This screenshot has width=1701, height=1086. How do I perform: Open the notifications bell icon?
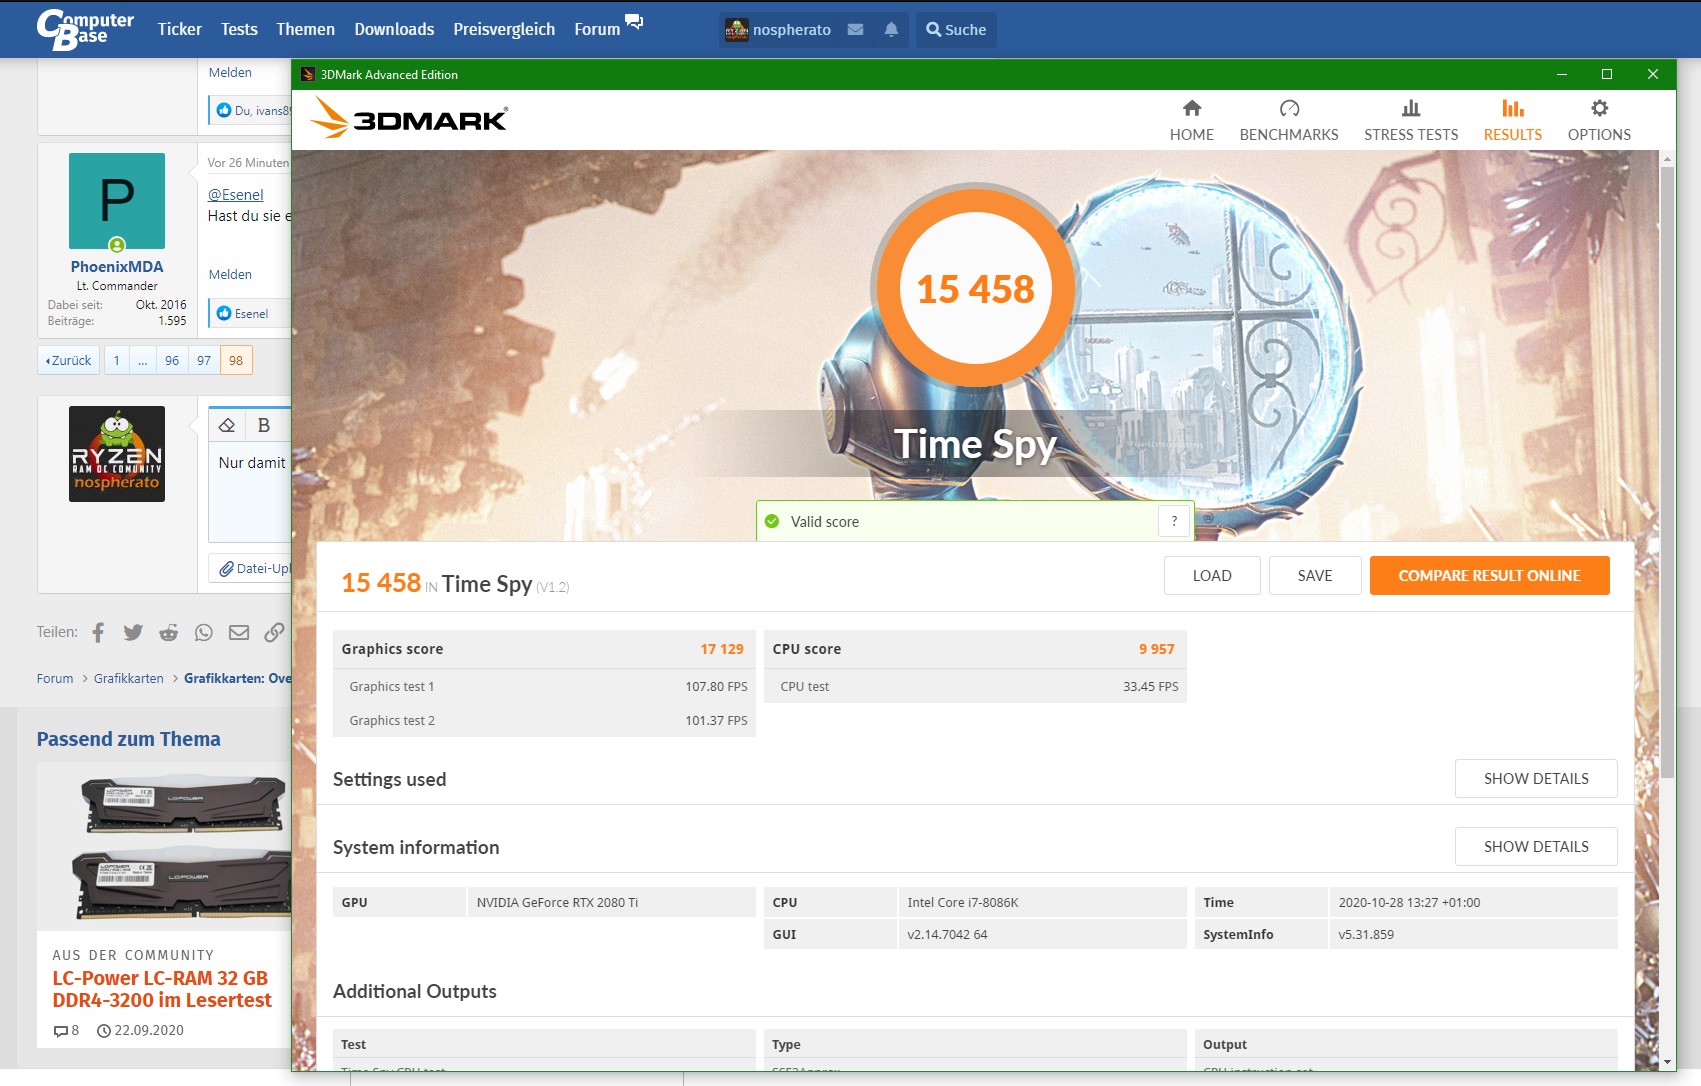[x=891, y=29]
